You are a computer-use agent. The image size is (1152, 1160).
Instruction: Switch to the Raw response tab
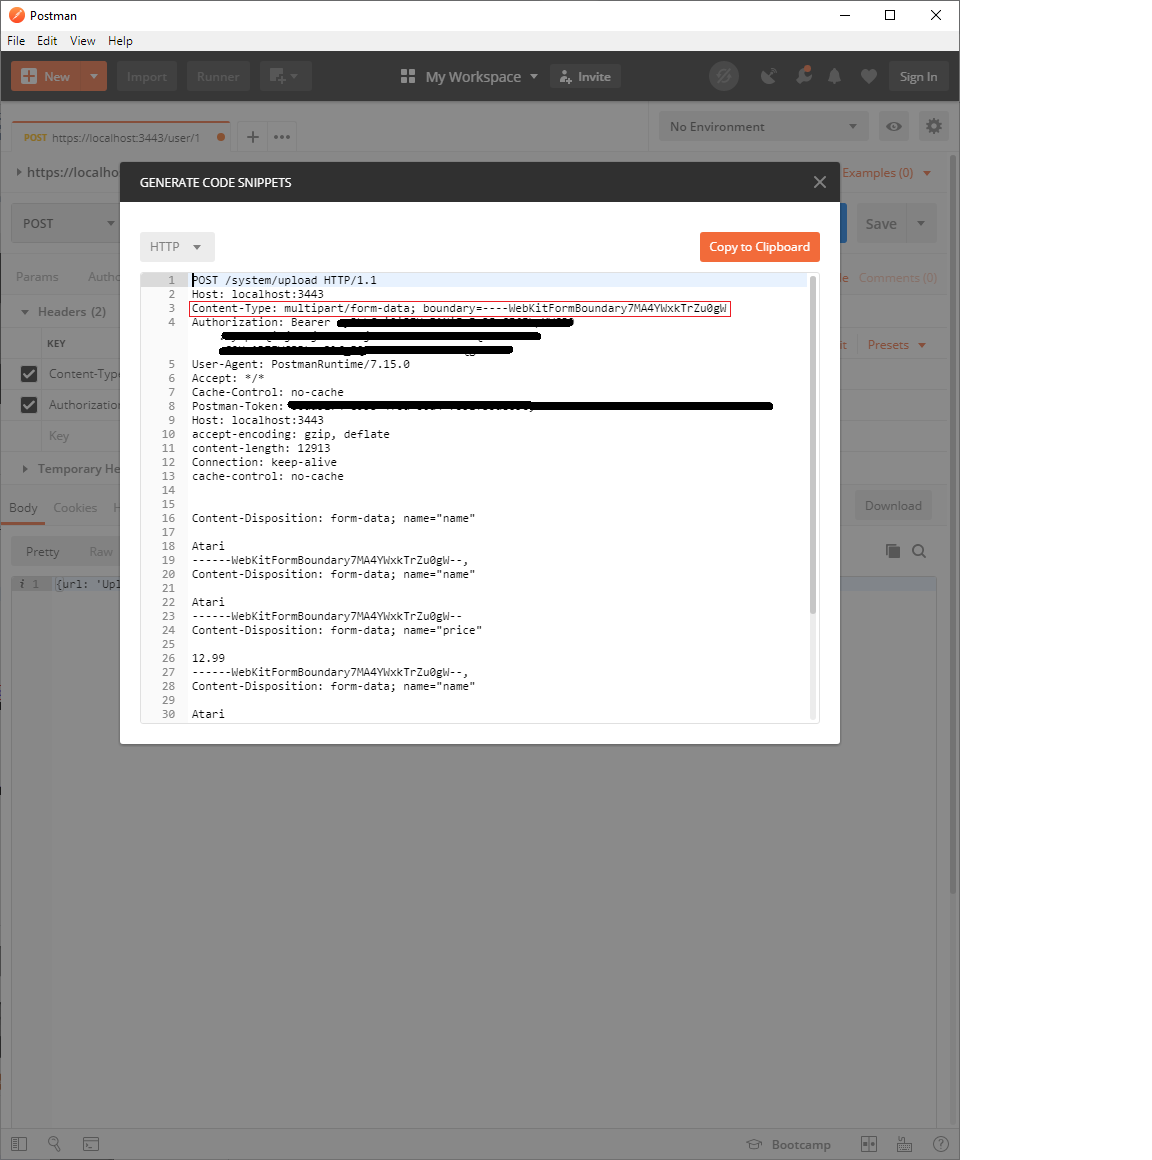[100, 551]
